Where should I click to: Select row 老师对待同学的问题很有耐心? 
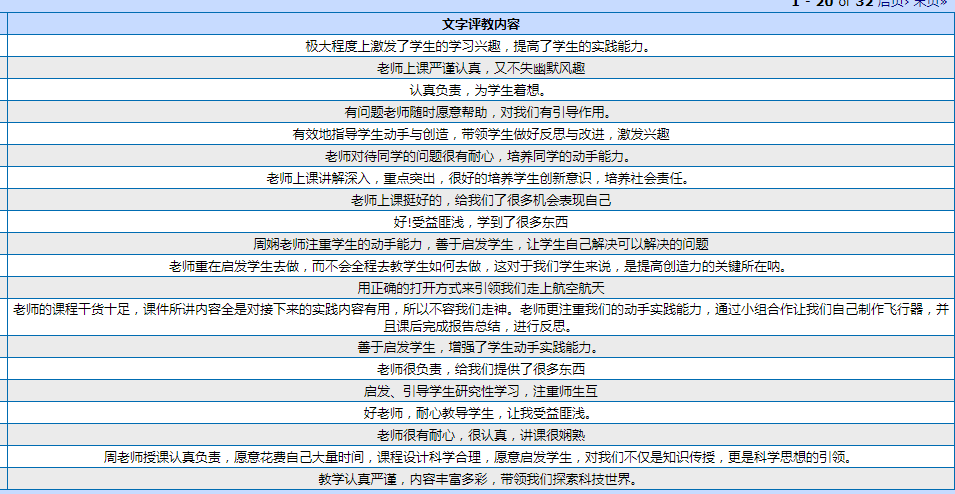480,156
